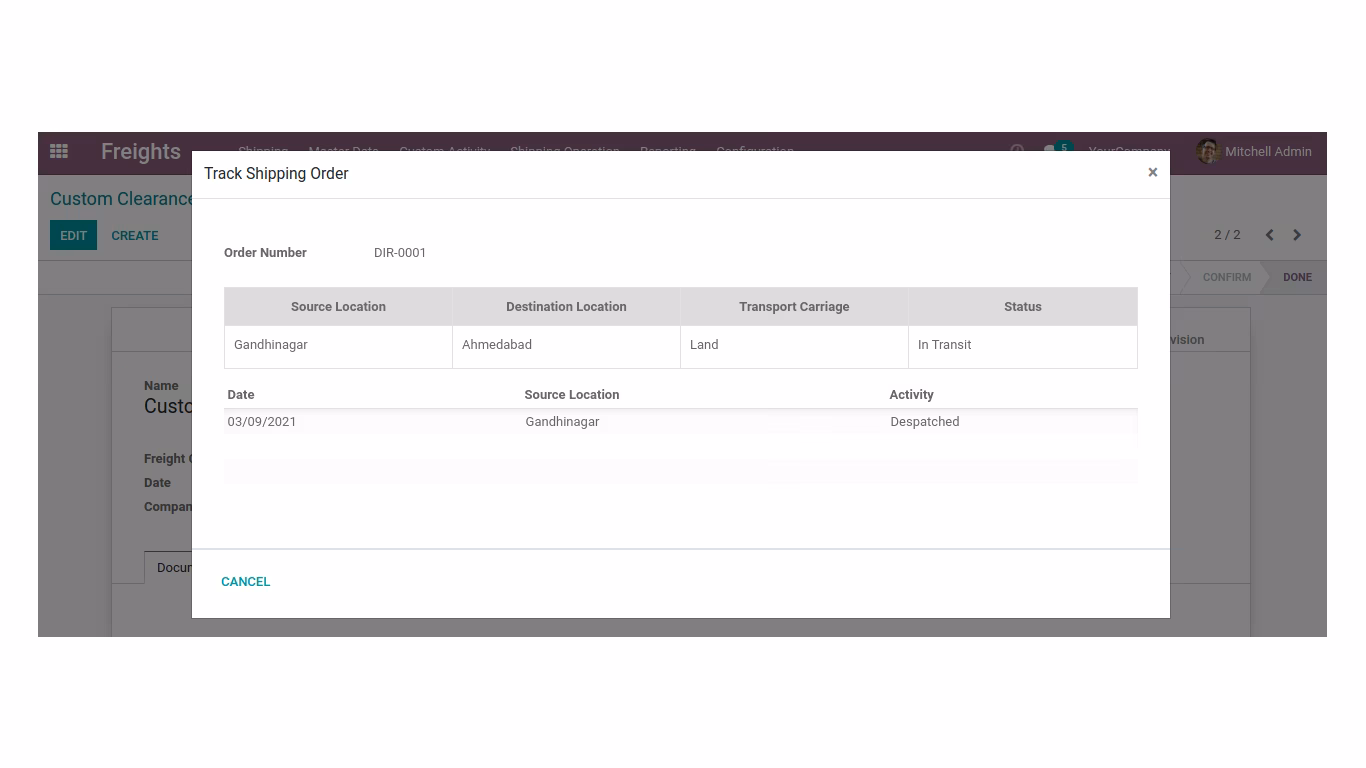Sort tracking list by Source Location
The height and width of the screenshot is (768, 1366).
pyautogui.click(x=572, y=395)
